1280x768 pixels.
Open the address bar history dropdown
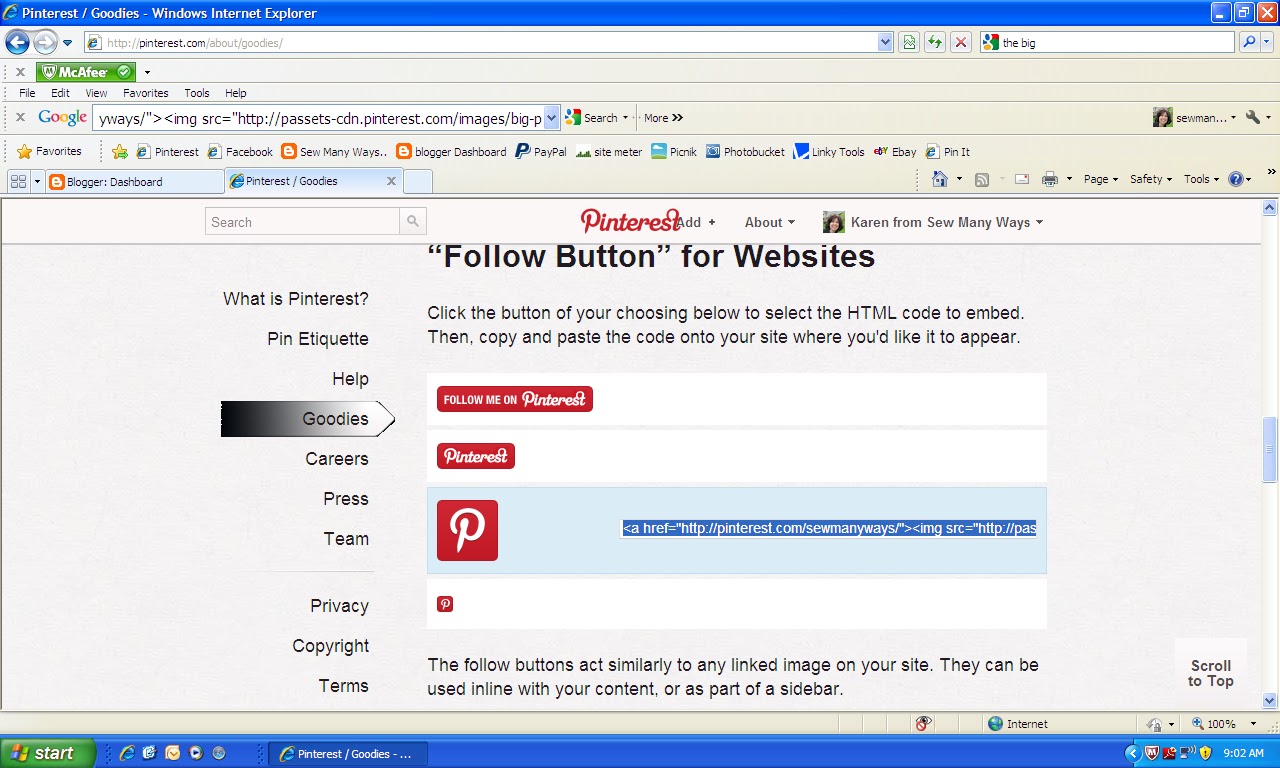click(x=885, y=42)
